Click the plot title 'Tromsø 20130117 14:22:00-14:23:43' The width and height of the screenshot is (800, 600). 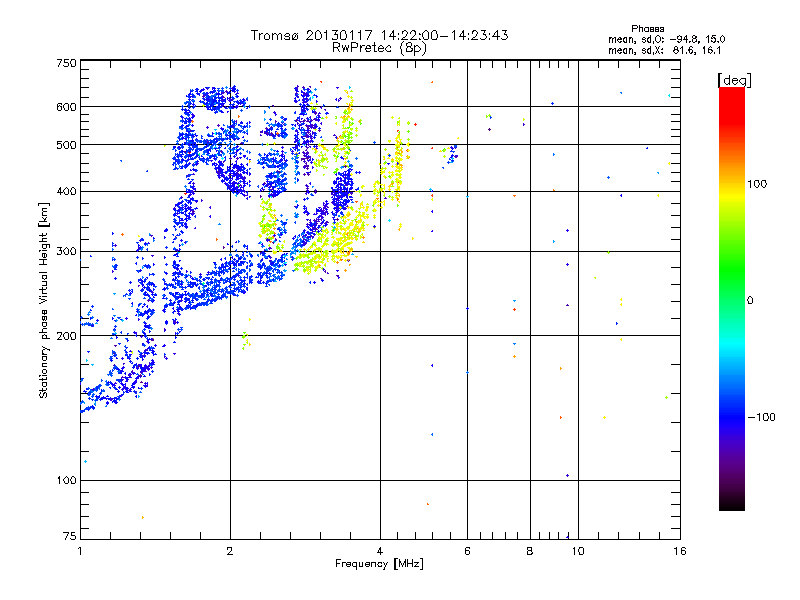(379, 35)
